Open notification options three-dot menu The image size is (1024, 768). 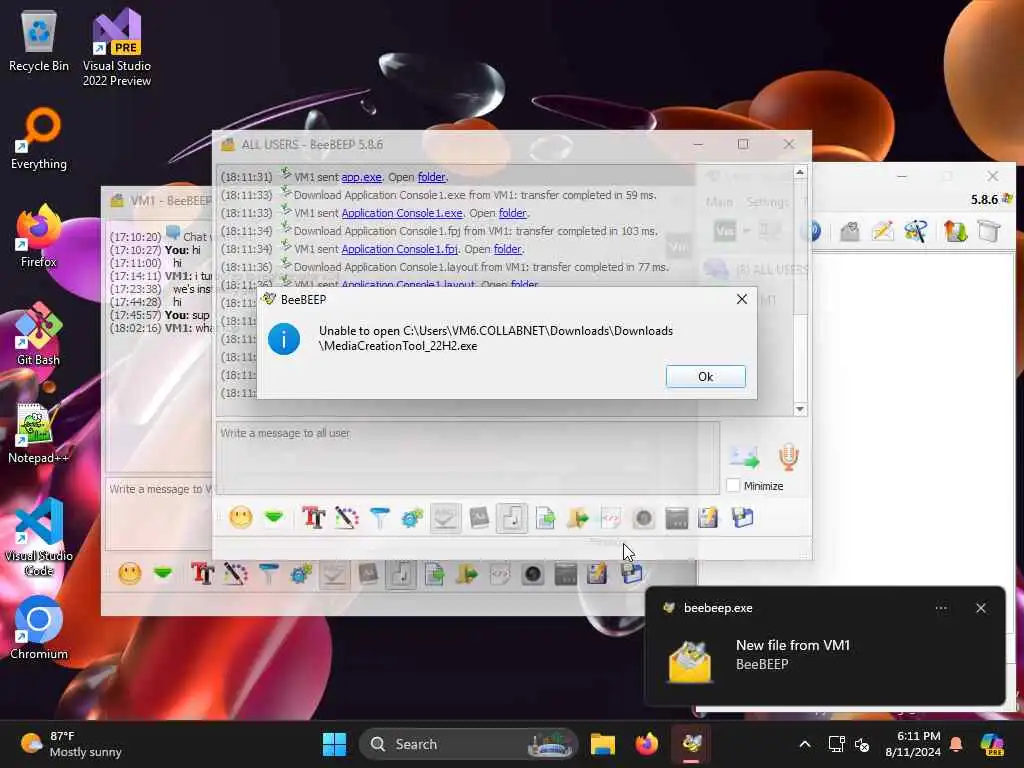[941, 608]
